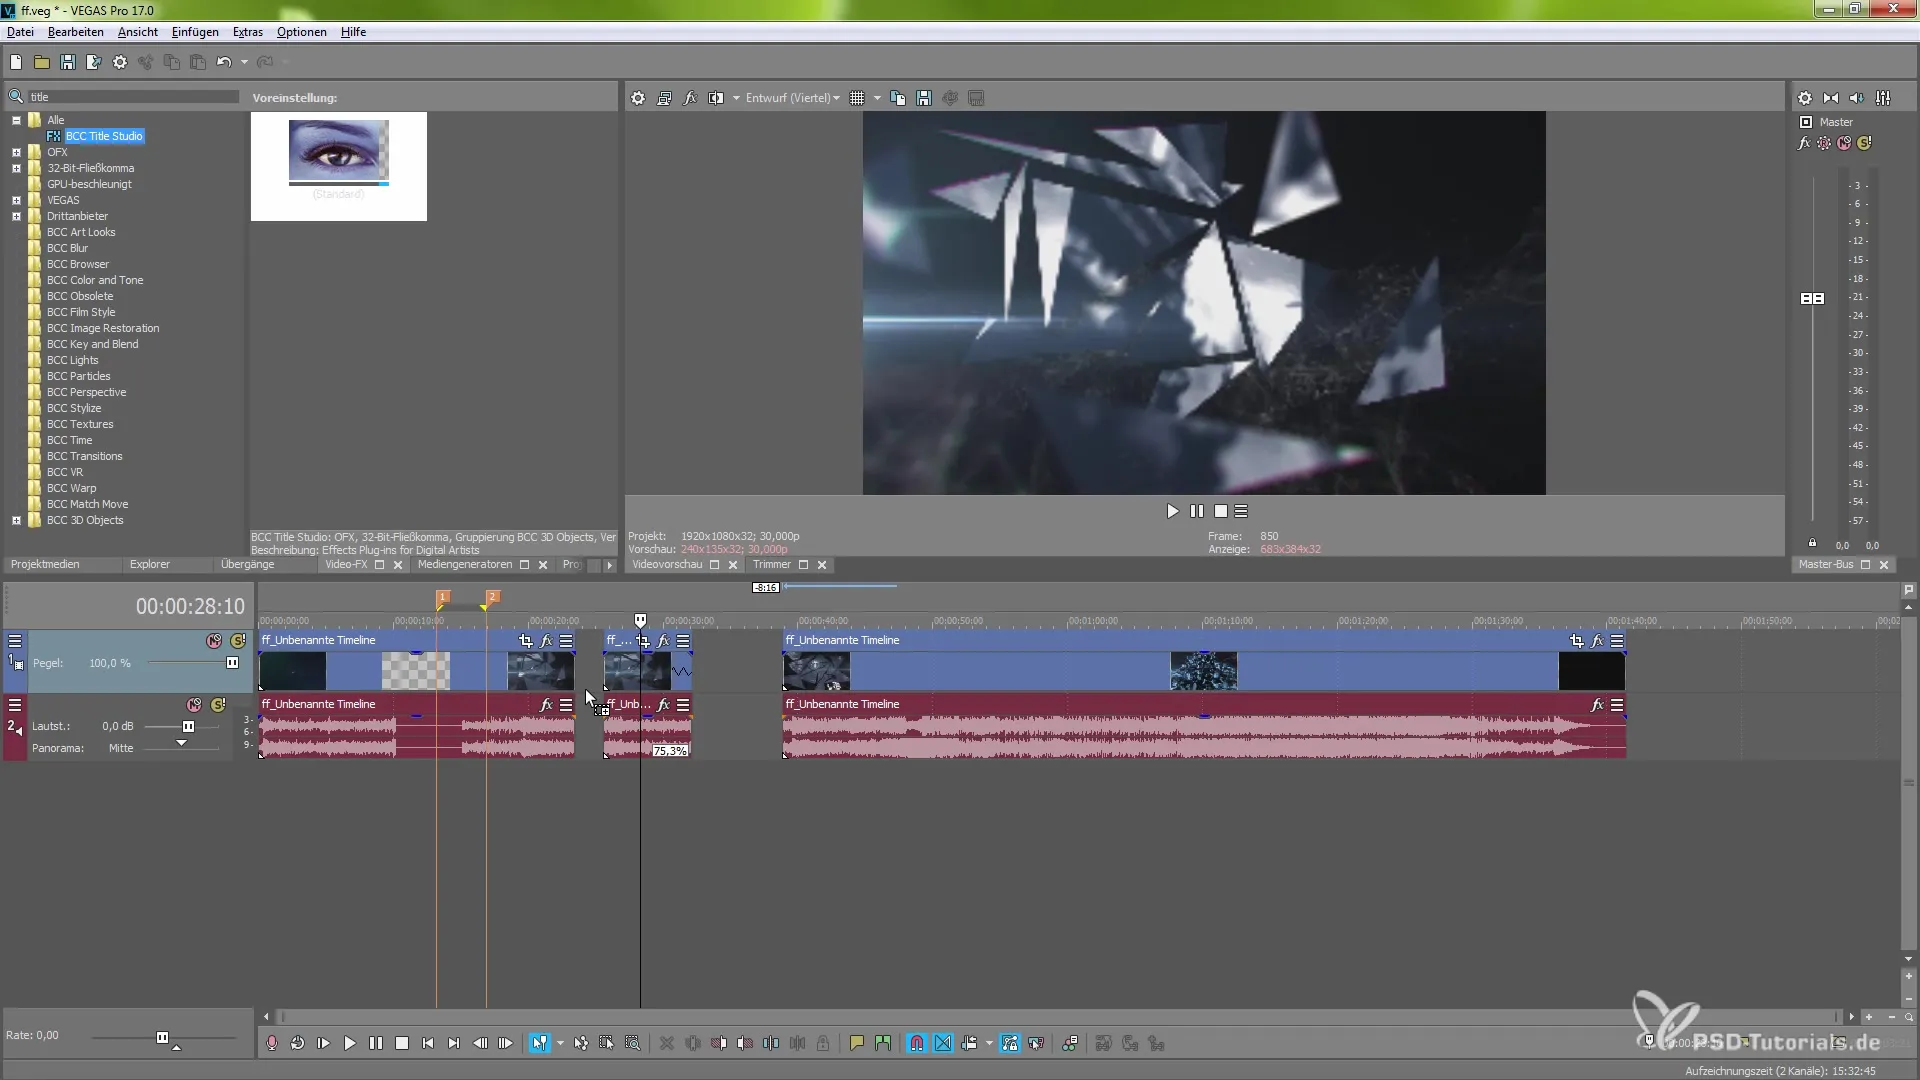The image size is (1920, 1080).
Task: Select the zoom magnifier edit tool
Action: 633,1043
